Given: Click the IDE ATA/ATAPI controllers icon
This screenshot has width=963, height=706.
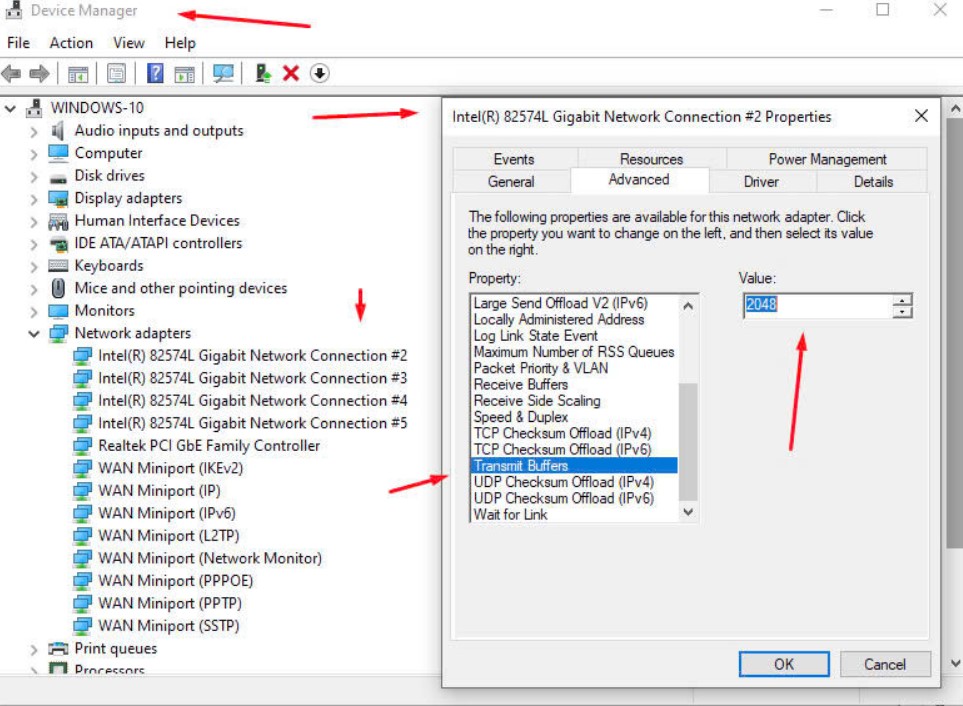Looking at the screenshot, I should tap(58, 244).
